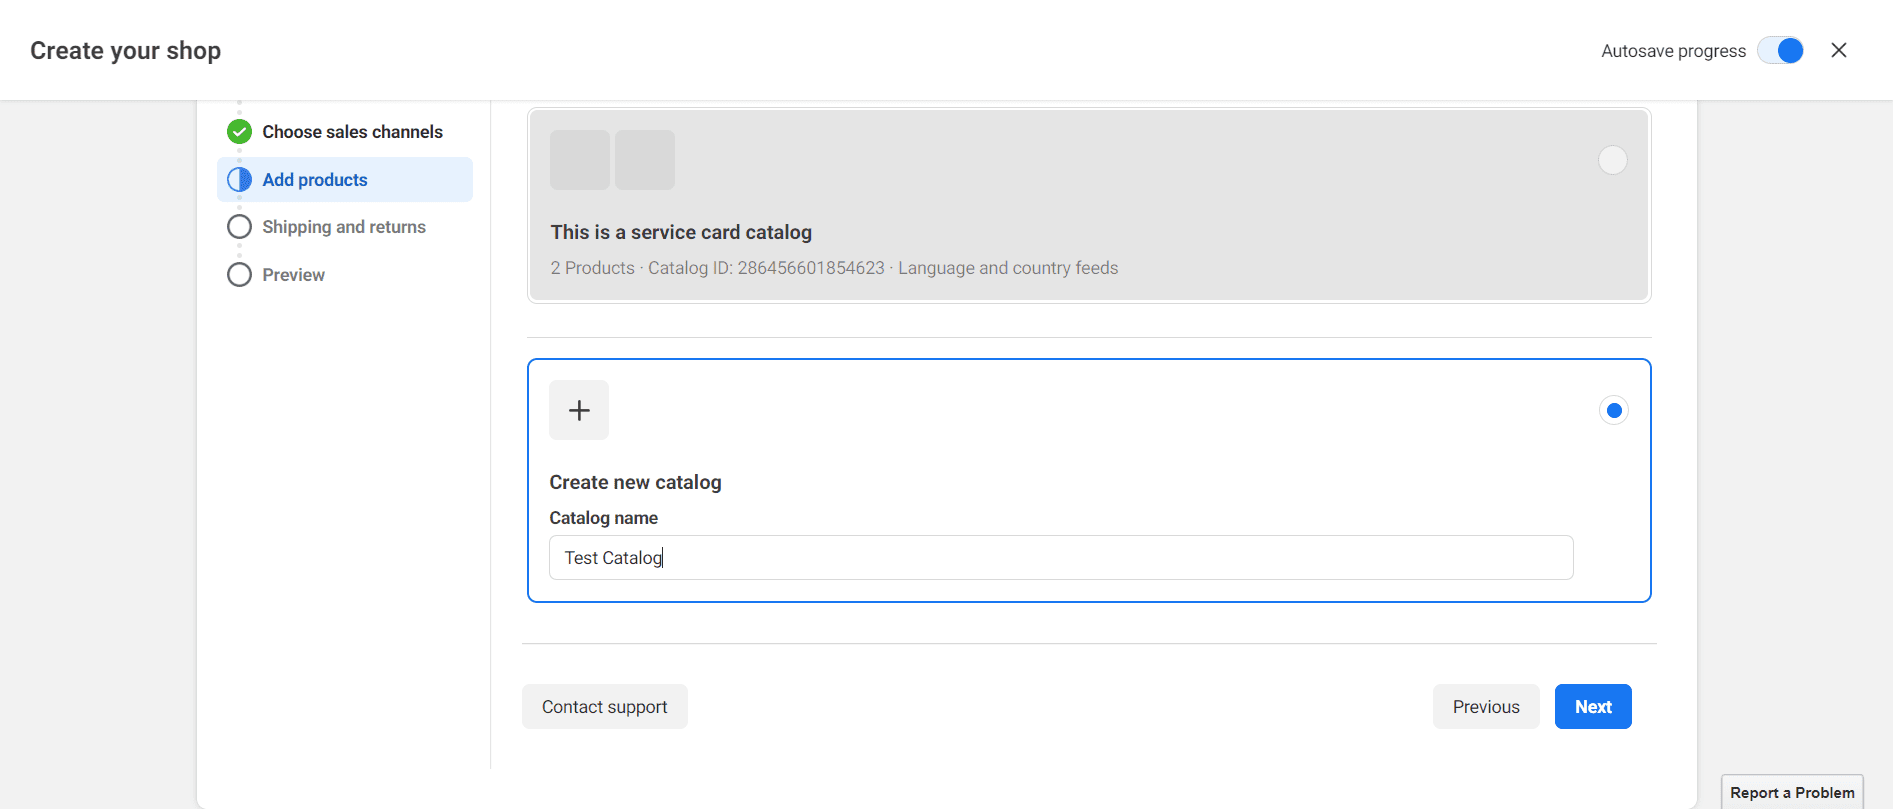The height and width of the screenshot is (809, 1893).
Task: Click the green checkmark step icon
Action: [x=239, y=132]
